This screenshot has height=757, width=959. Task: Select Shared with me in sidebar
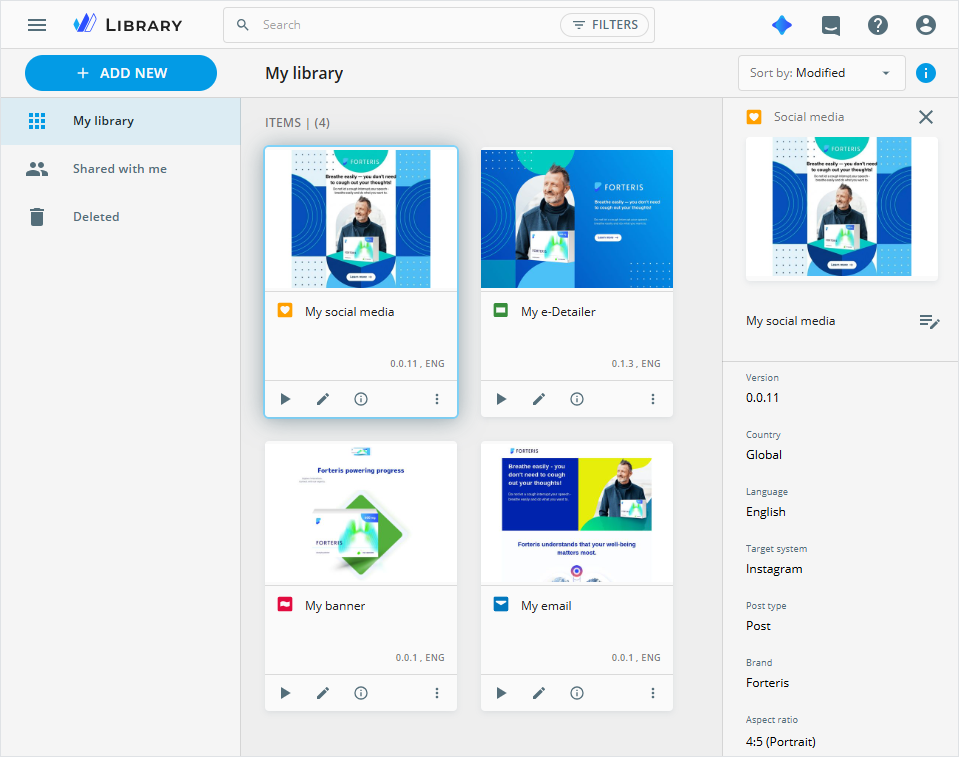click(x=120, y=169)
